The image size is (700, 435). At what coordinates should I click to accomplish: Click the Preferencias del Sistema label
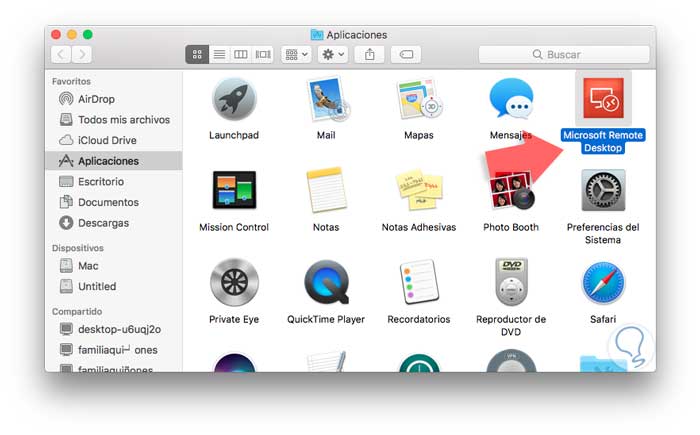603,233
